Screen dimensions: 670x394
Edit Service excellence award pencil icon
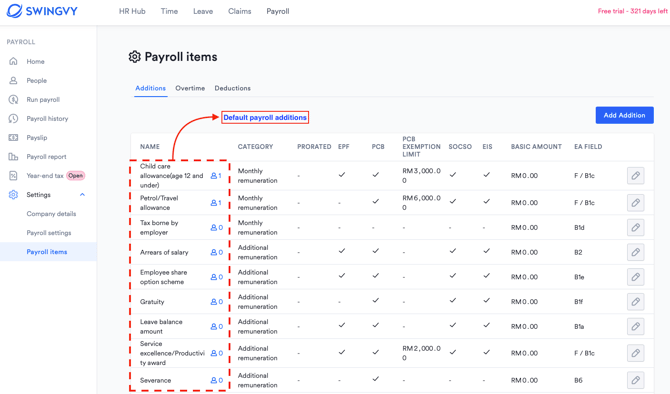pos(635,353)
